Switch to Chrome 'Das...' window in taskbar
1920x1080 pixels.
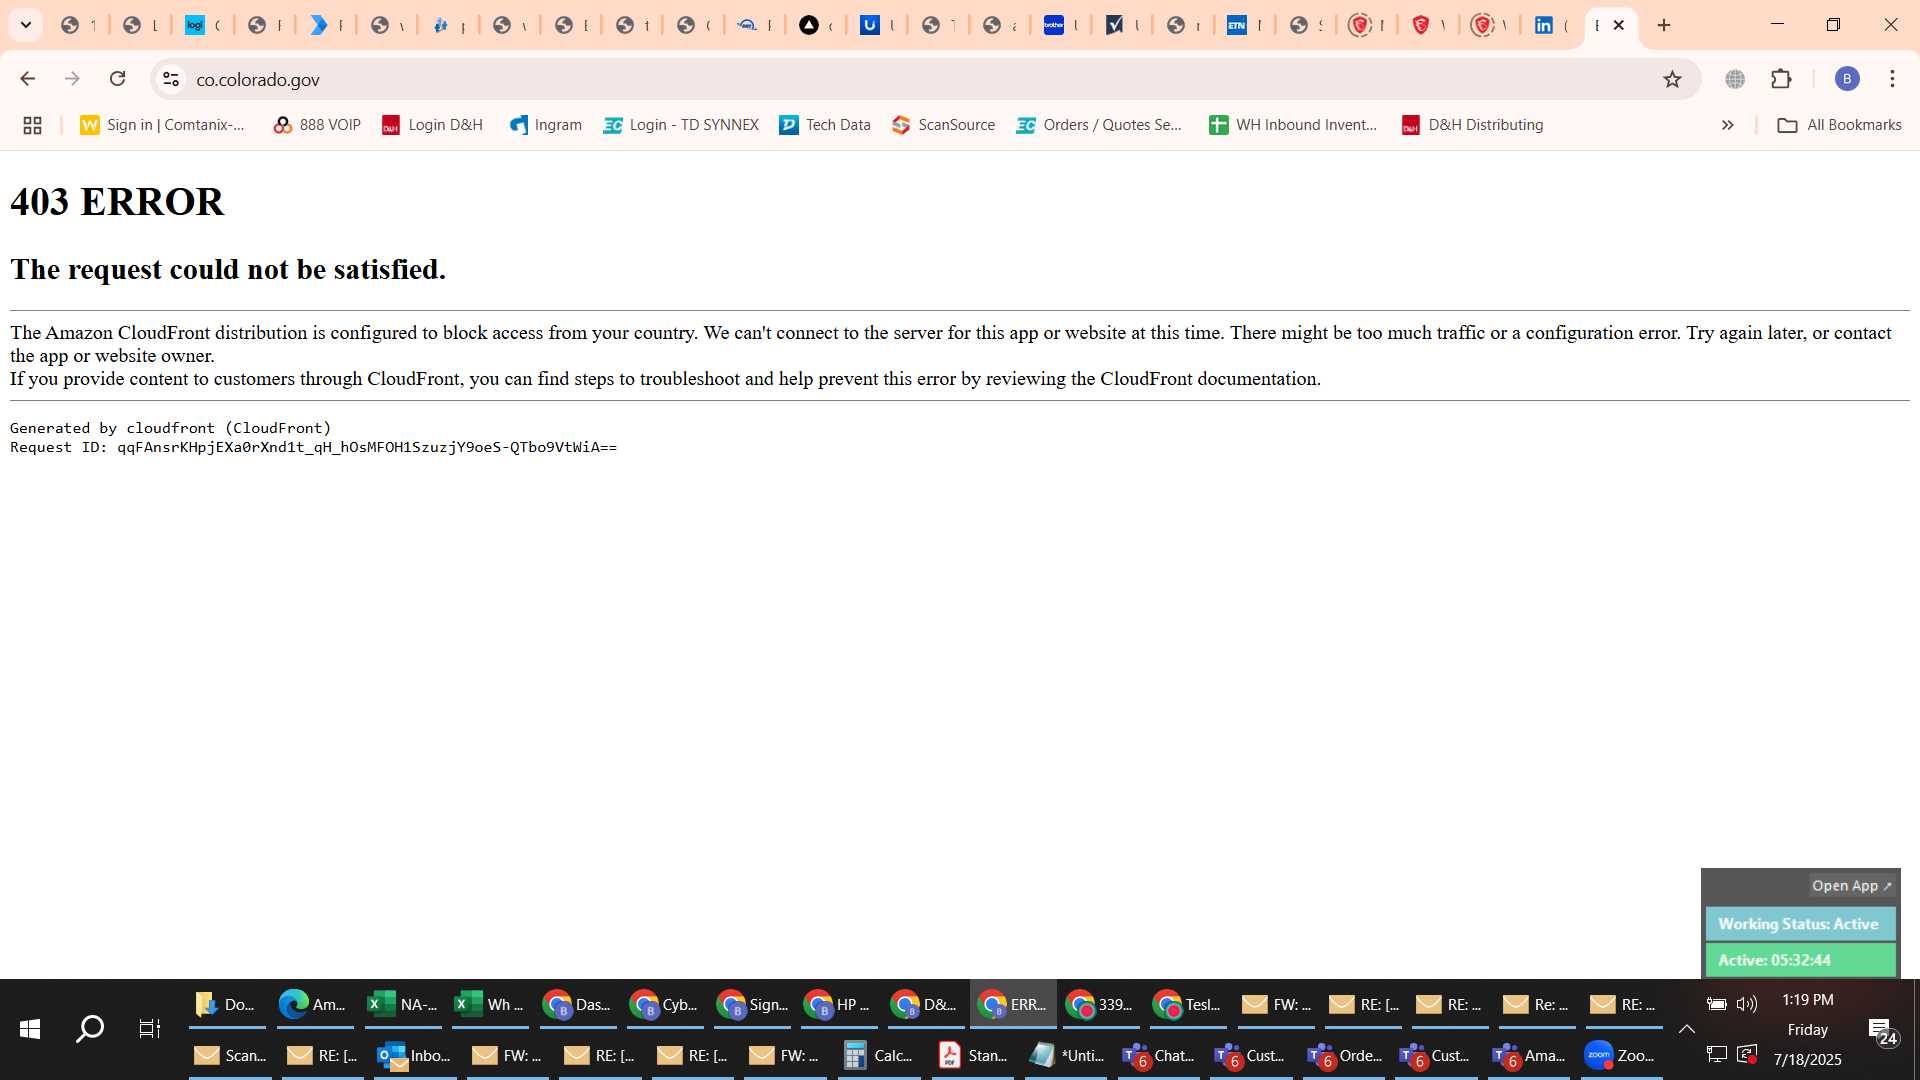tap(576, 1004)
